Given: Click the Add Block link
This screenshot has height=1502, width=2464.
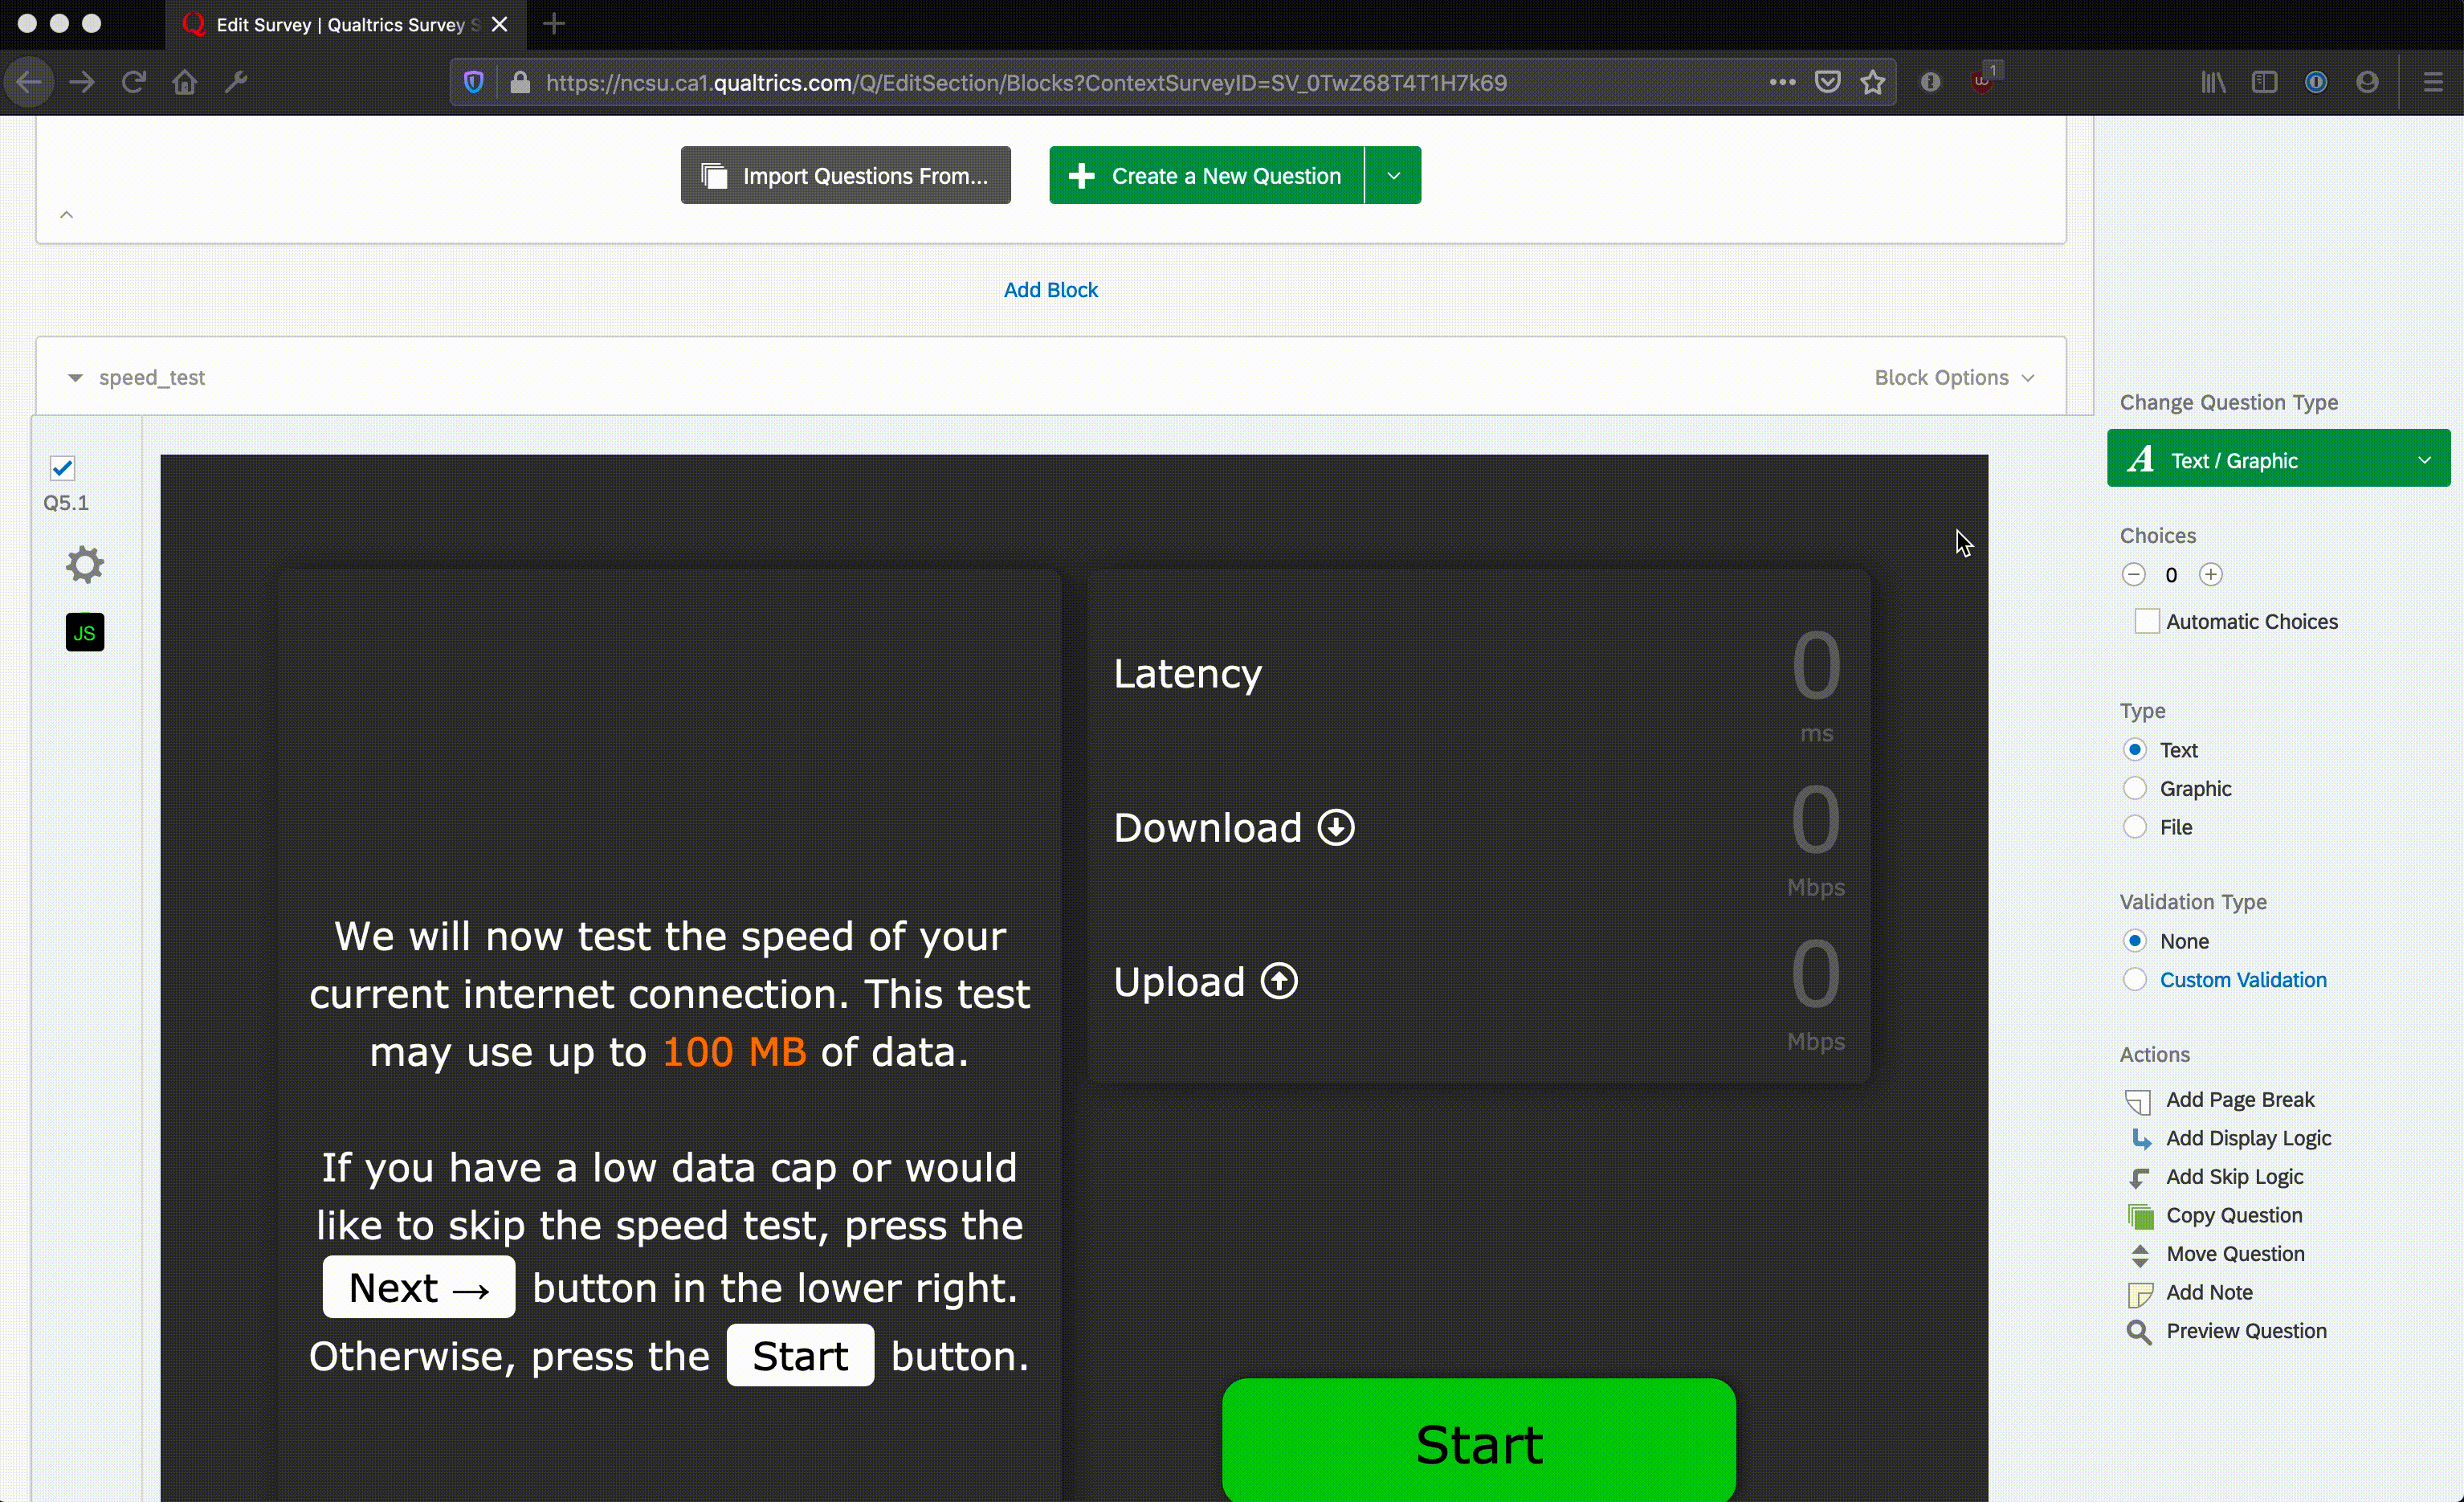Looking at the screenshot, I should (1050, 289).
